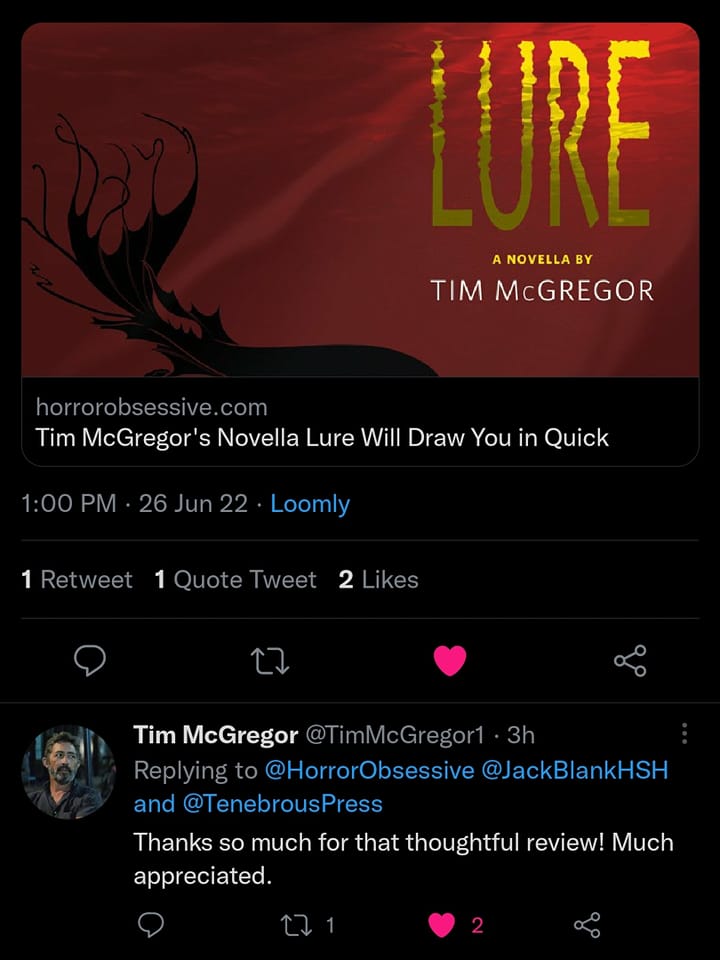Visit @JackBlankHSH mention link
The width and height of the screenshot is (720, 960).
coord(575,770)
